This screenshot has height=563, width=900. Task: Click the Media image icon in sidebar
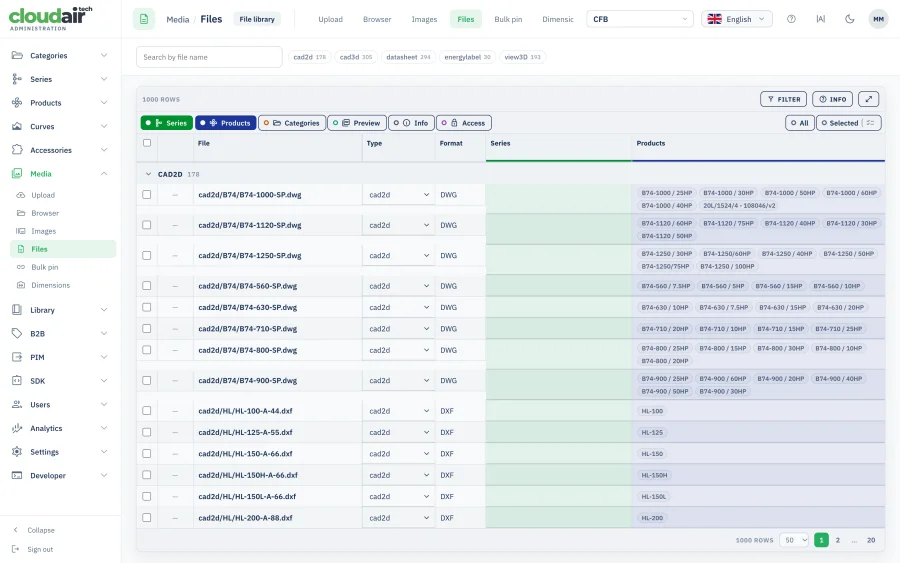(x=17, y=173)
